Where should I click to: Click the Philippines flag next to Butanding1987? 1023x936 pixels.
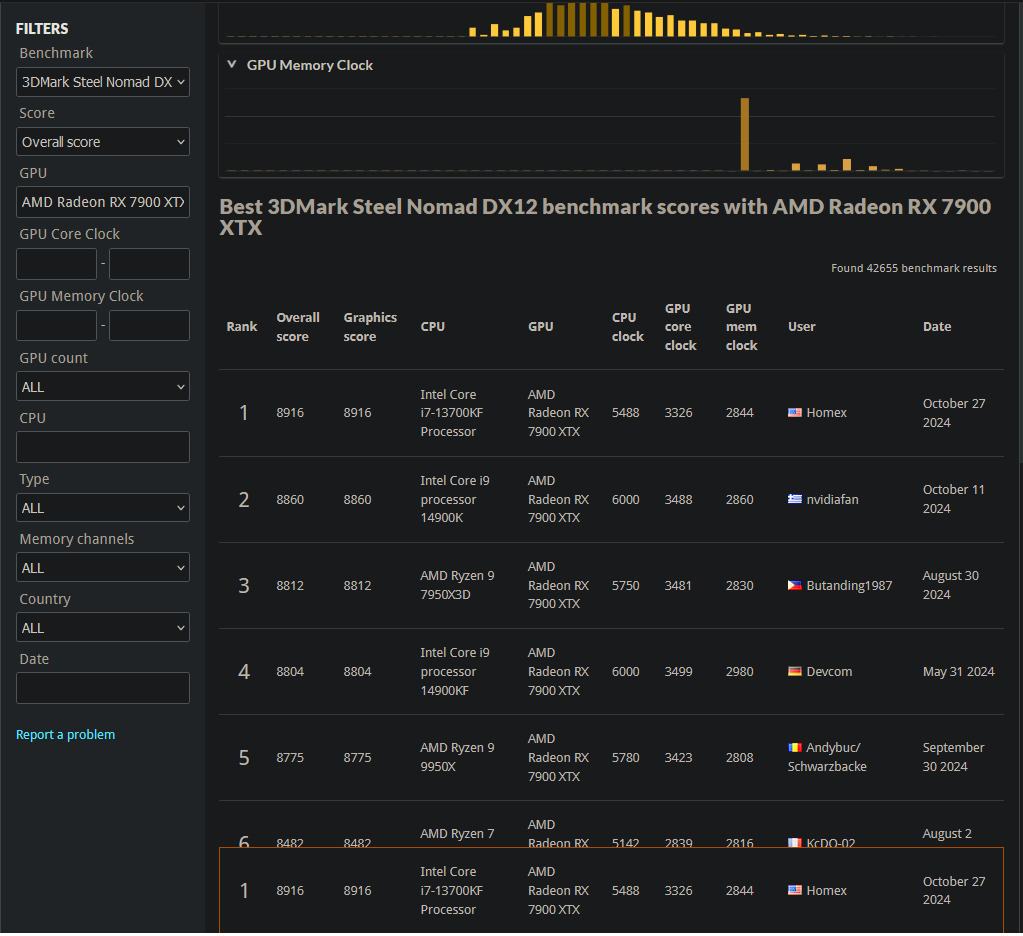pyautogui.click(x=795, y=585)
